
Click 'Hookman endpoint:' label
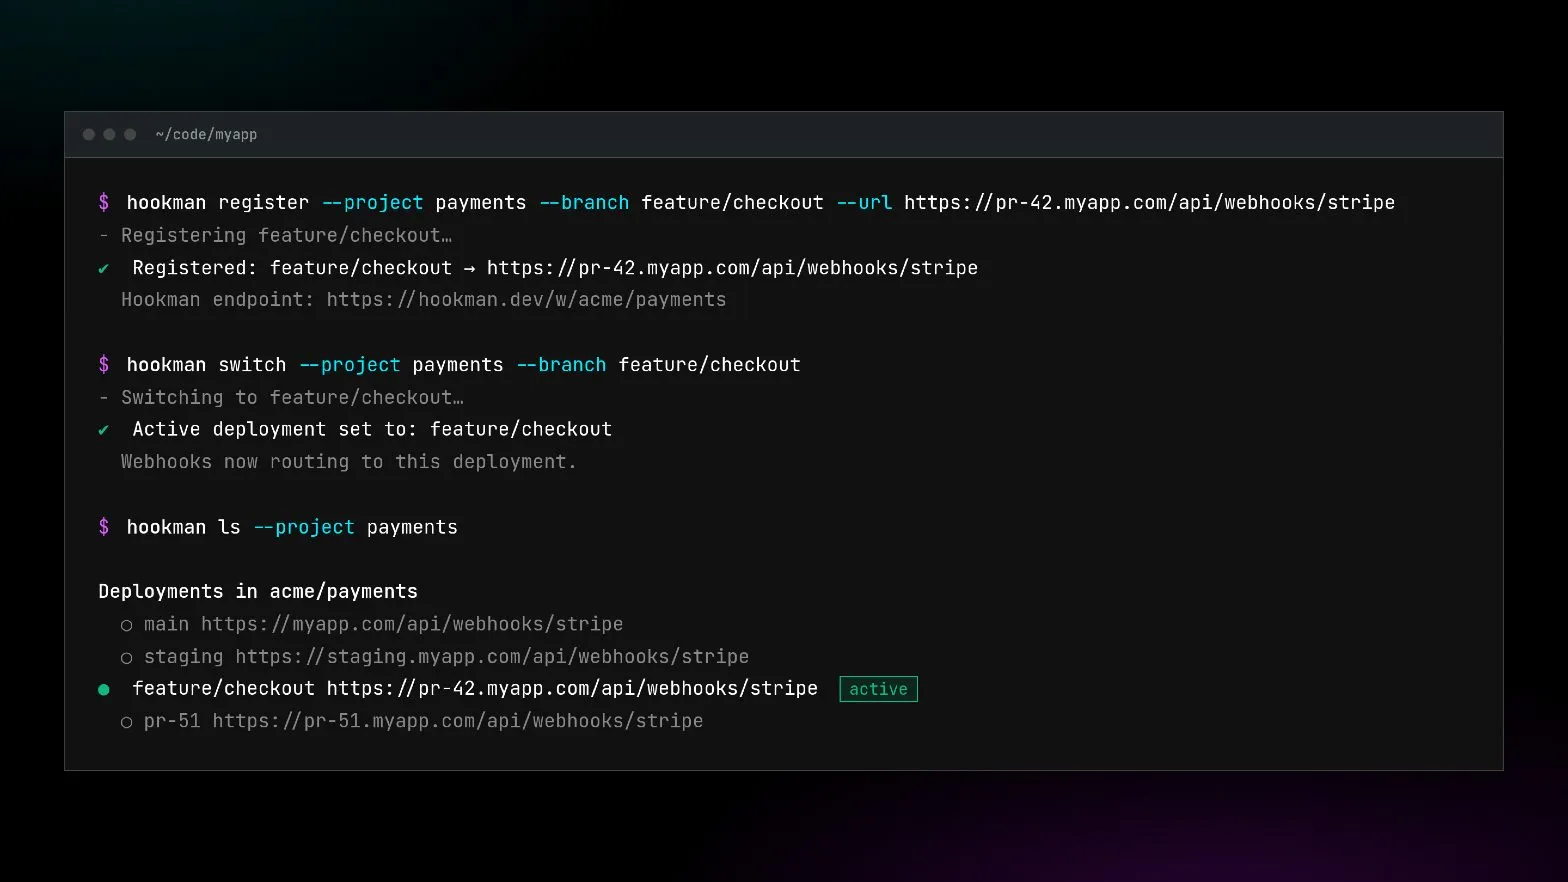click(218, 299)
